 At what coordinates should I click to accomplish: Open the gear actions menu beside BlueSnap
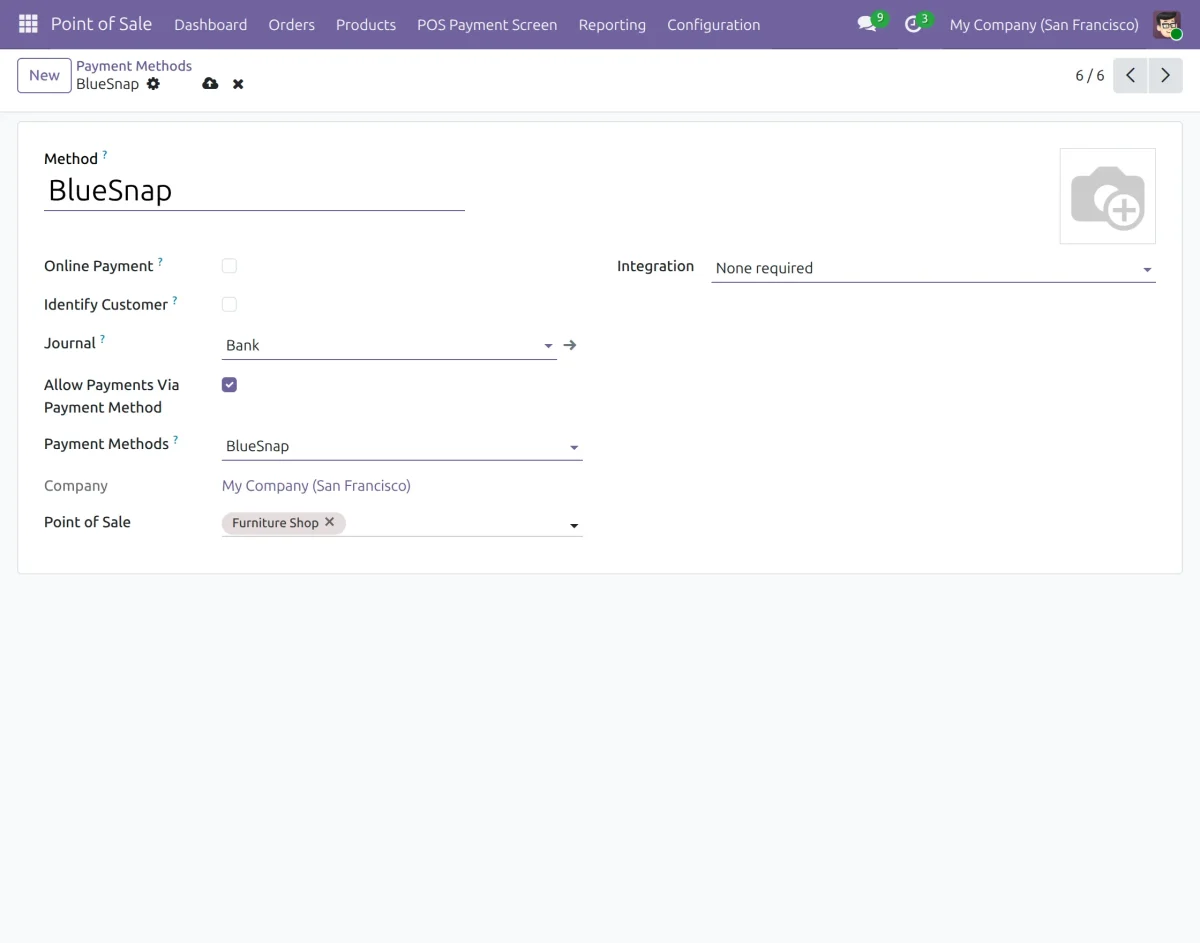click(153, 84)
